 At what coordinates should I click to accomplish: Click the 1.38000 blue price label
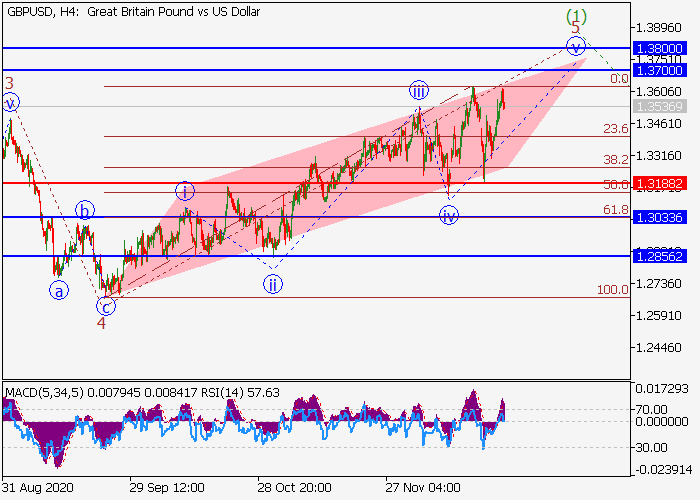tap(660, 48)
